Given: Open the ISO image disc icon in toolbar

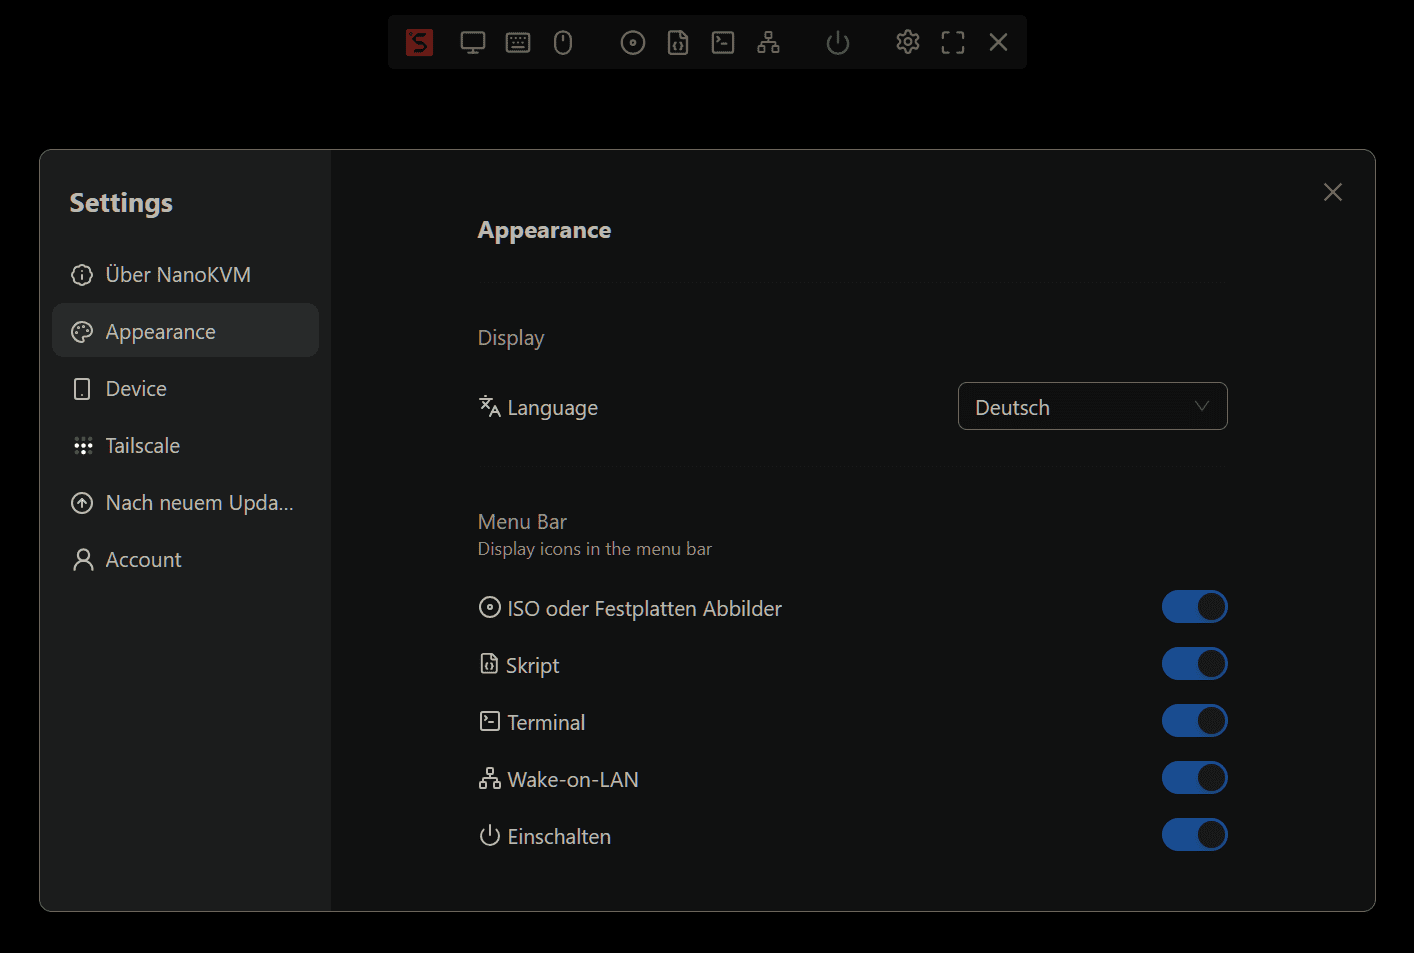Looking at the screenshot, I should coord(633,42).
